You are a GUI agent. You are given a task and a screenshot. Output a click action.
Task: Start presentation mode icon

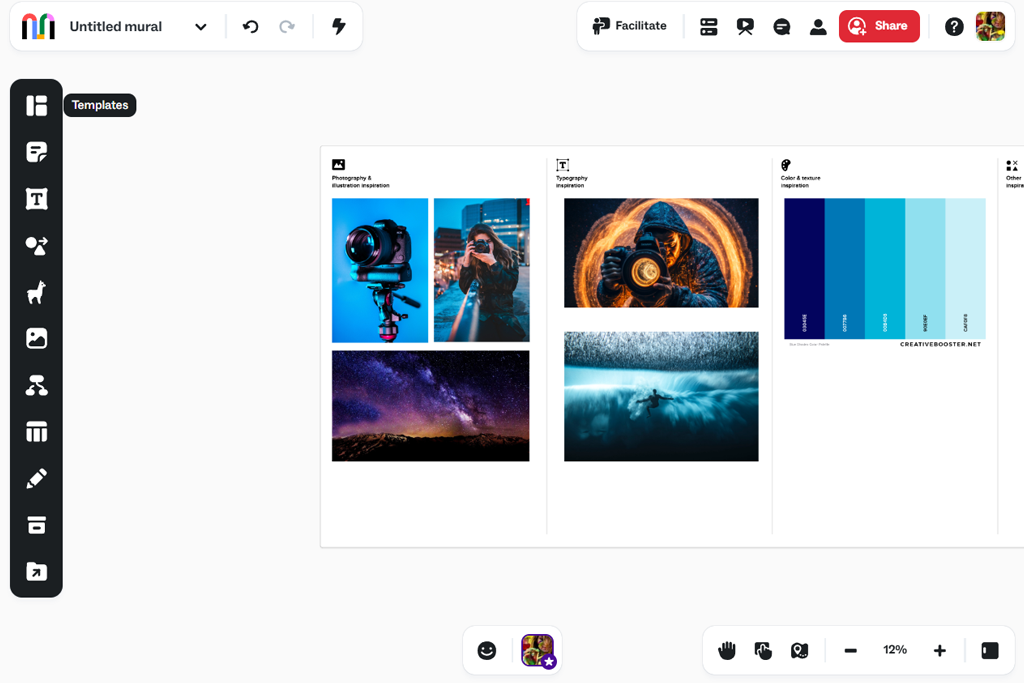click(745, 27)
